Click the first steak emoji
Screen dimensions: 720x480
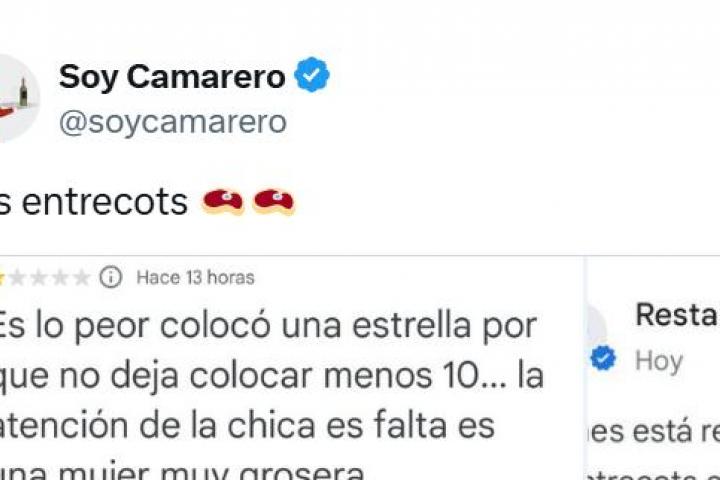click(223, 201)
